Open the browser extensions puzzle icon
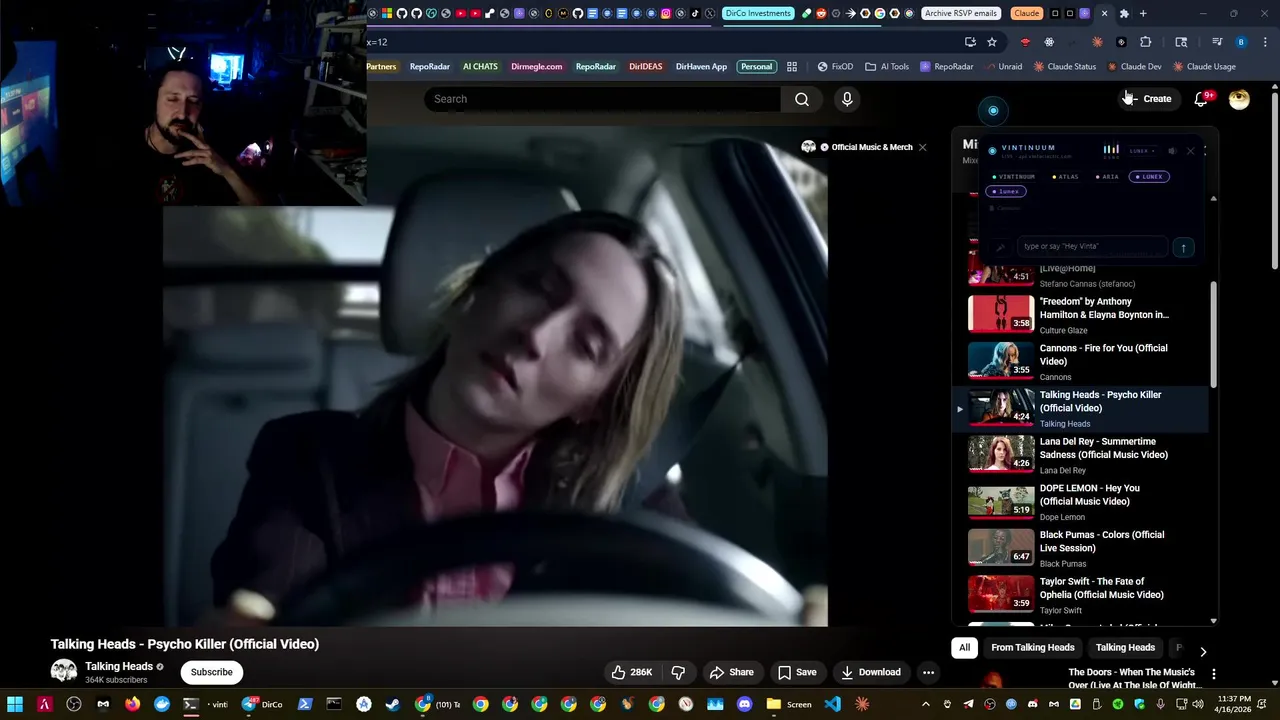The width and height of the screenshot is (1280, 720). tap(1146, 42)
